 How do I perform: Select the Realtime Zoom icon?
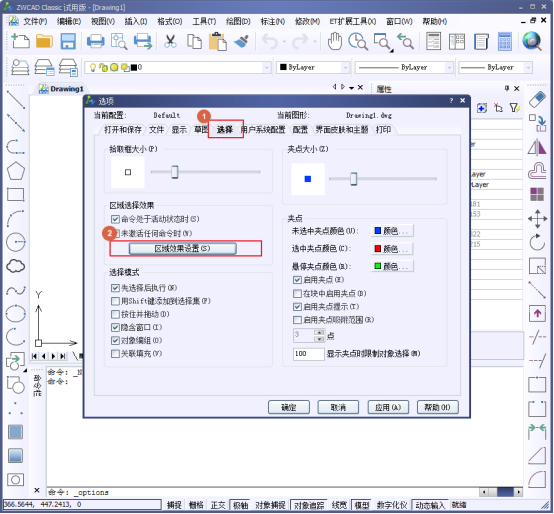[x=358, y=41]
